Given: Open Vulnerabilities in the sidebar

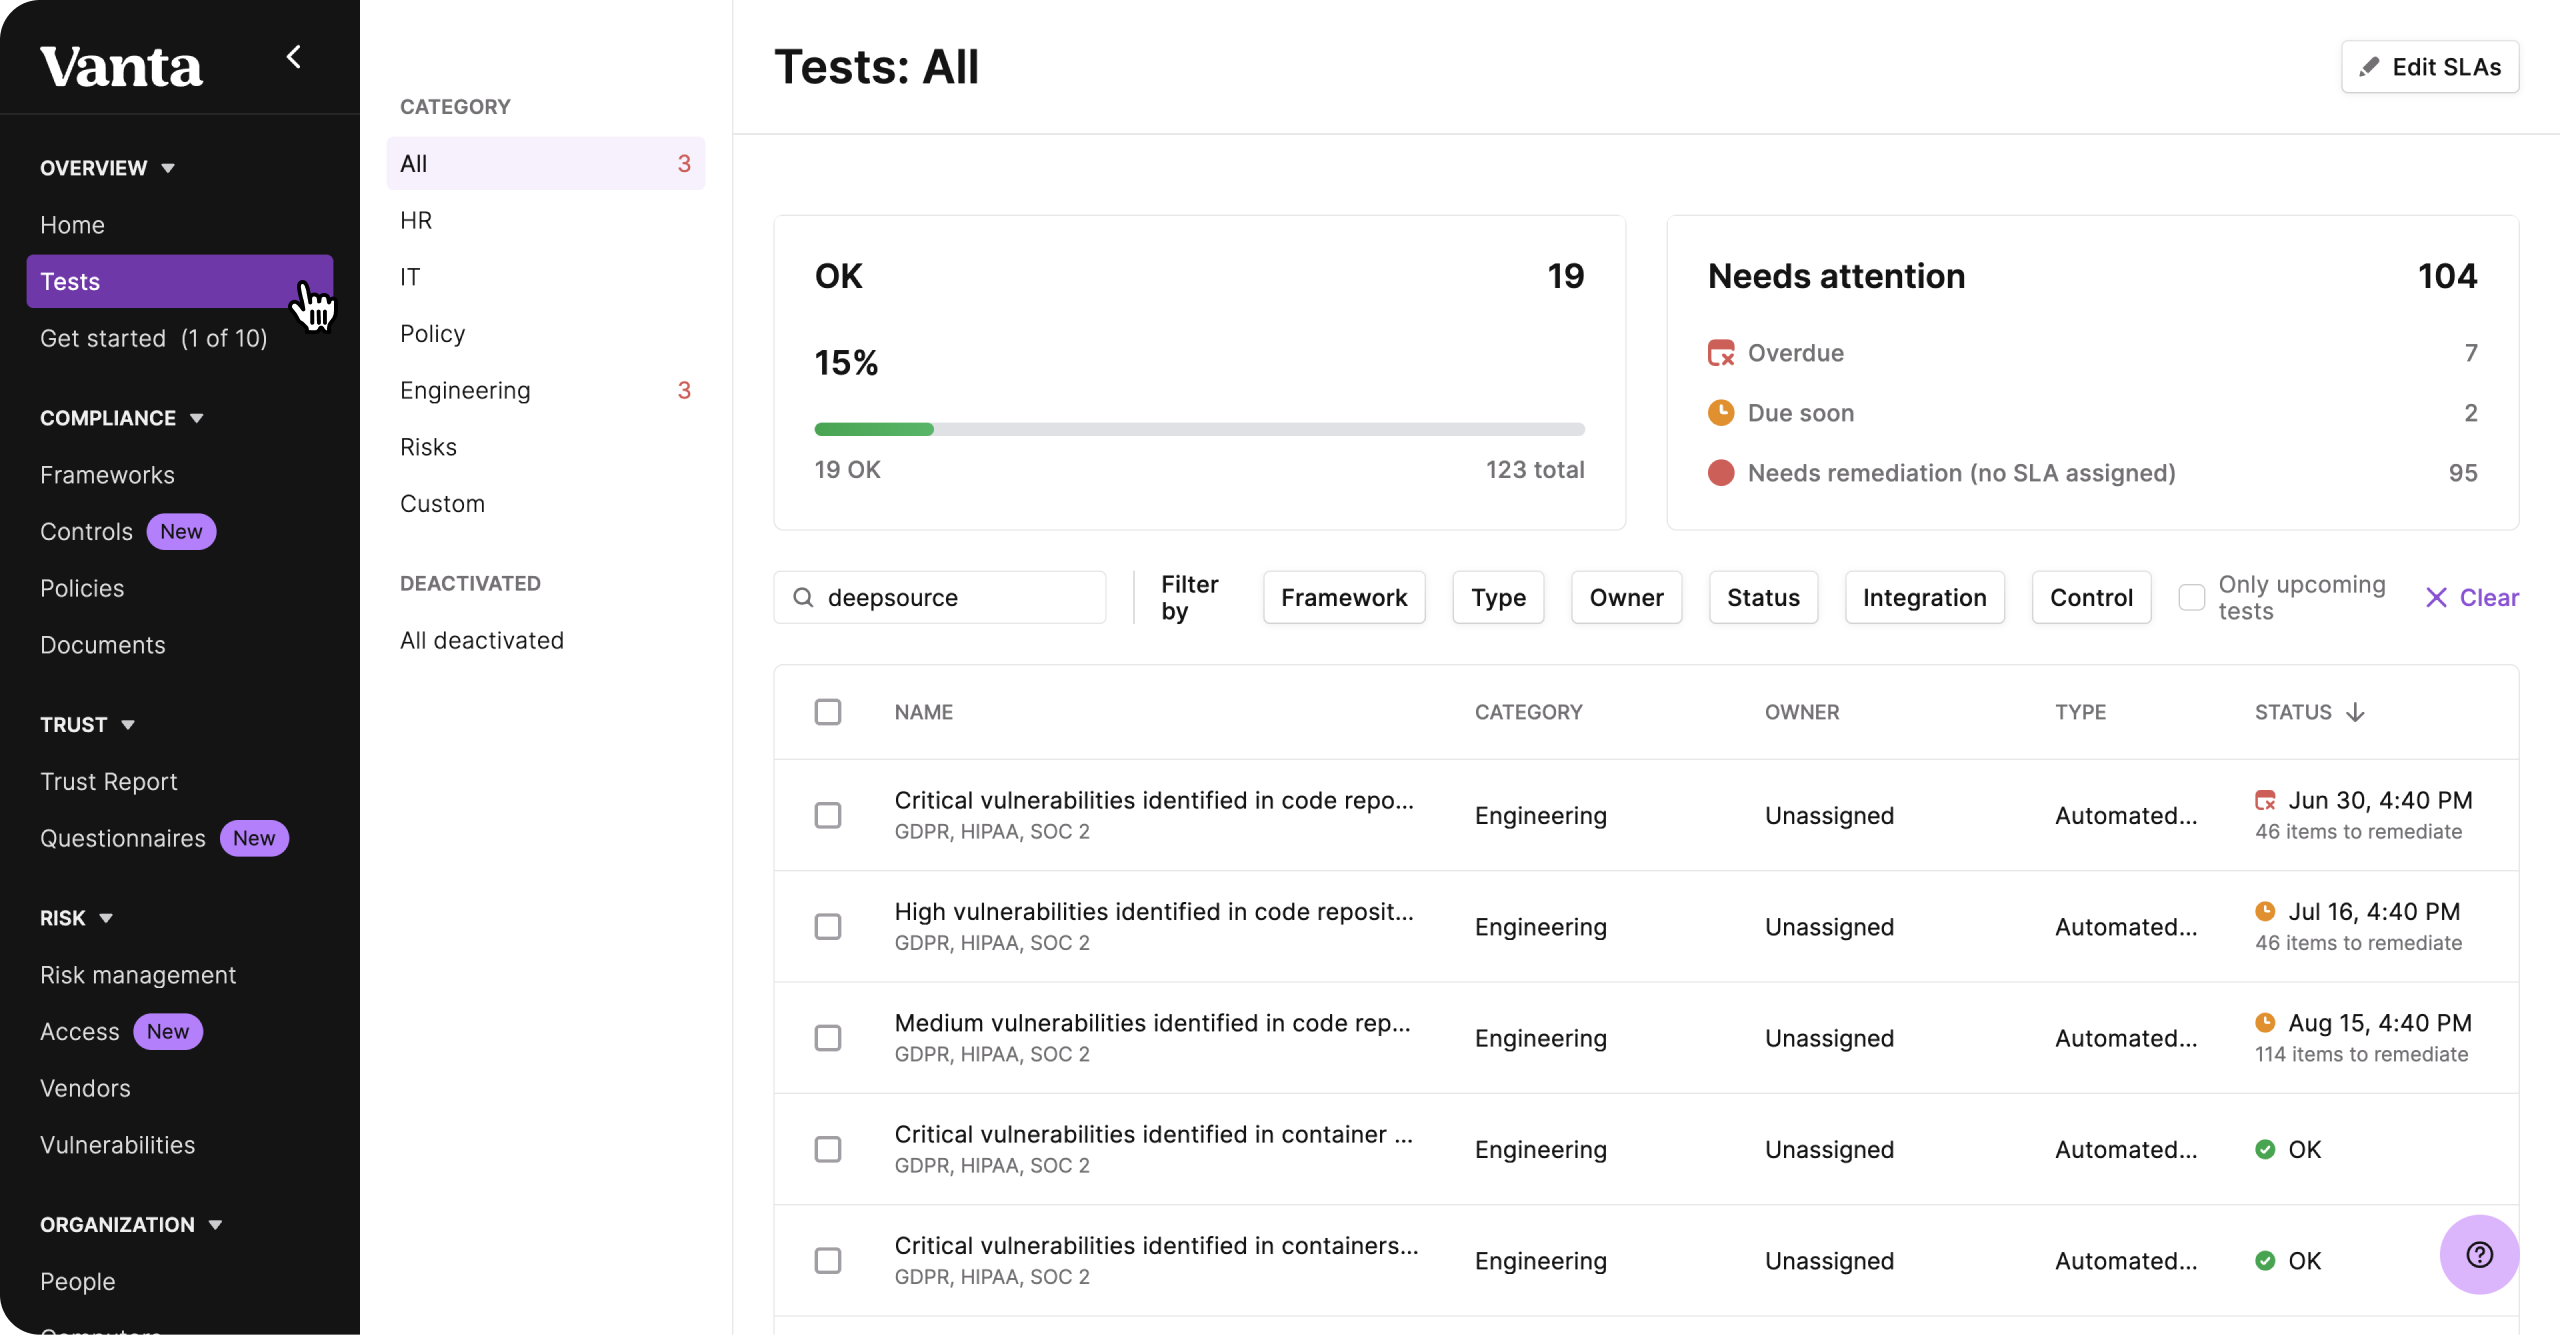Looking at the screenshot, I should pyautogui.click(x=118, y=1145).
